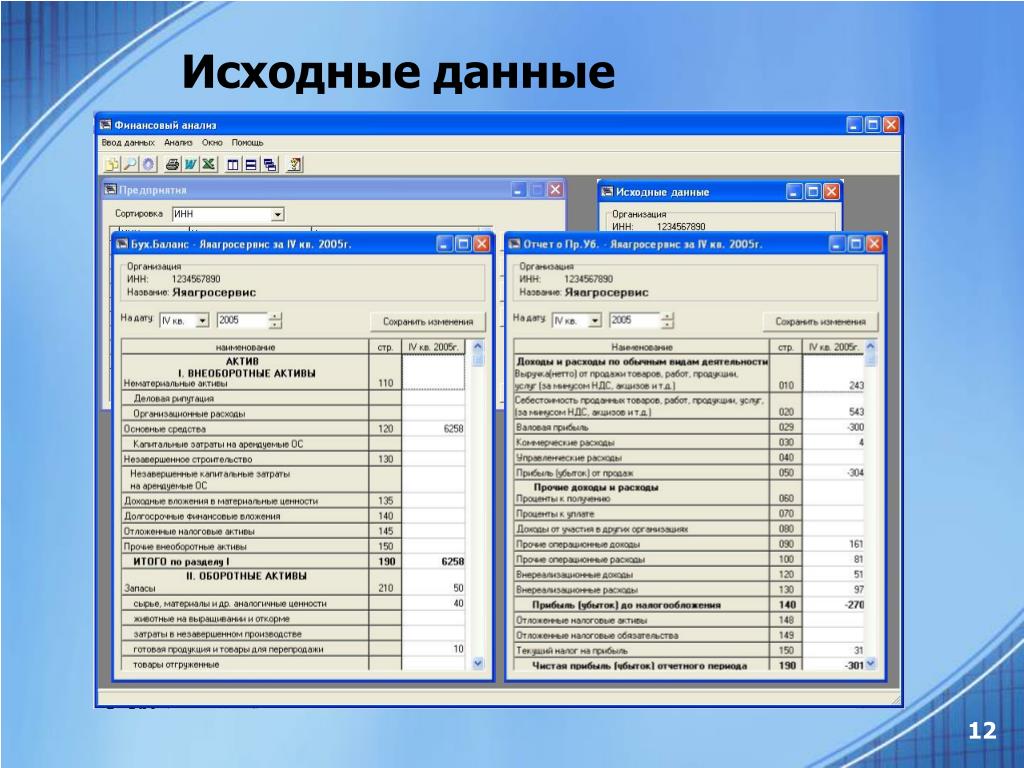The height and width of the screenshot is (768, 1024).
Task: Click IV кв. 2005г. column header in Отчет table
Action: [833, 347]
